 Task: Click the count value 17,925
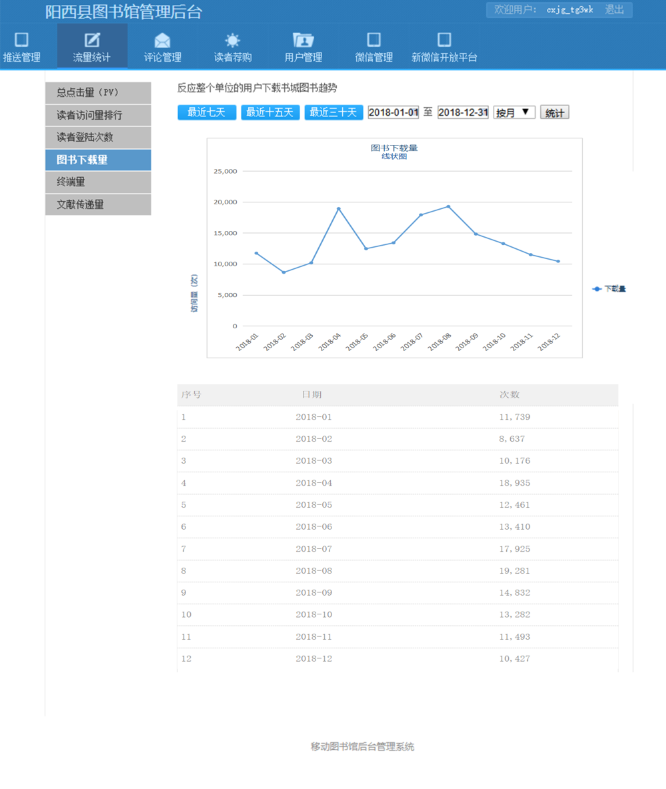pyautogui.click(x=515, y=549)
